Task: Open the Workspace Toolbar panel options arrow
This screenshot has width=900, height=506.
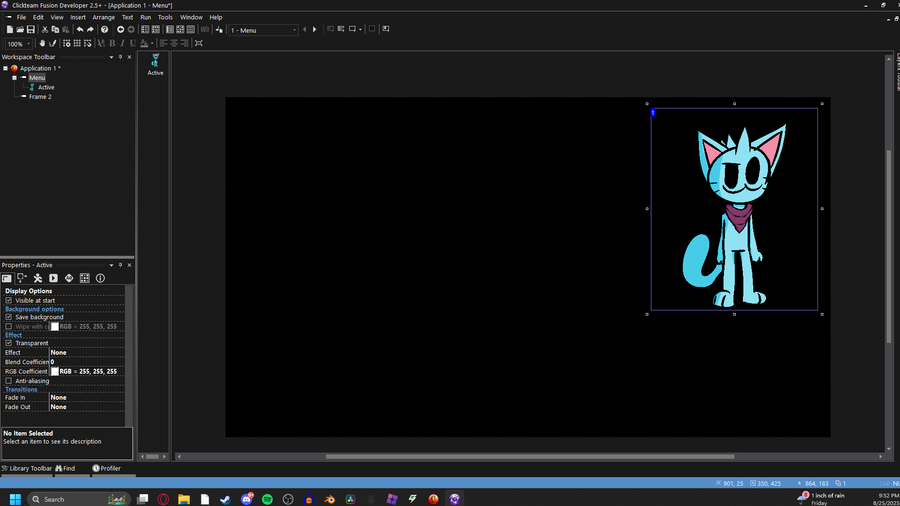Action: tap(111, 57)
